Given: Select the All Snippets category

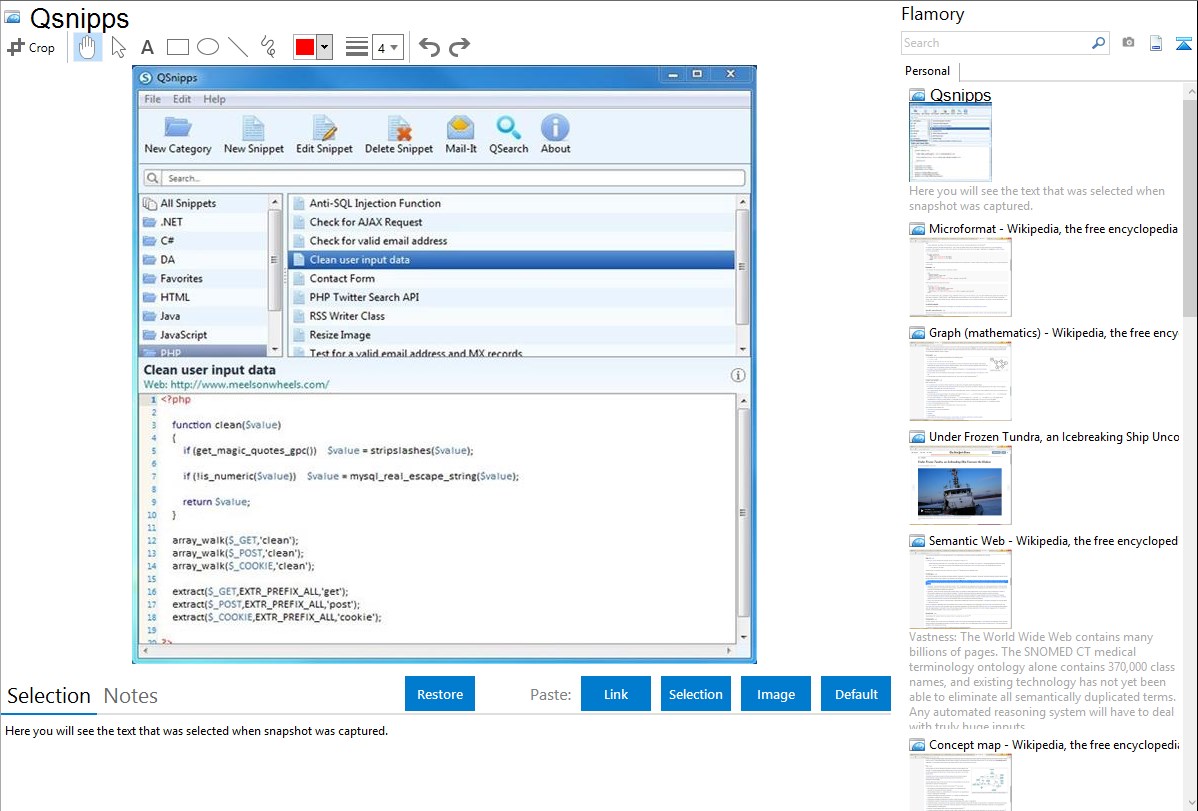Looking at the screenshot, I should point(203,203).
